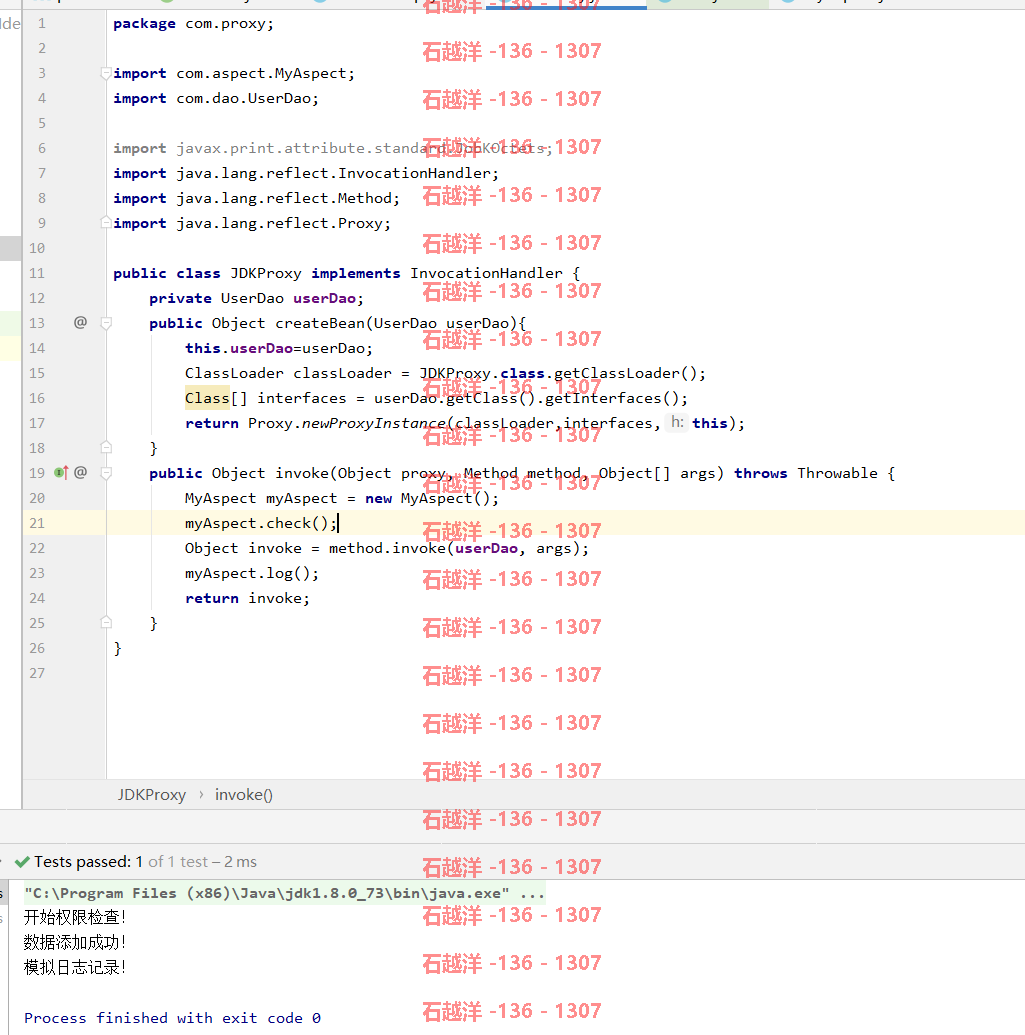
Task: Click console output '开始权限检查!'
Action: [x=75, y=918]
